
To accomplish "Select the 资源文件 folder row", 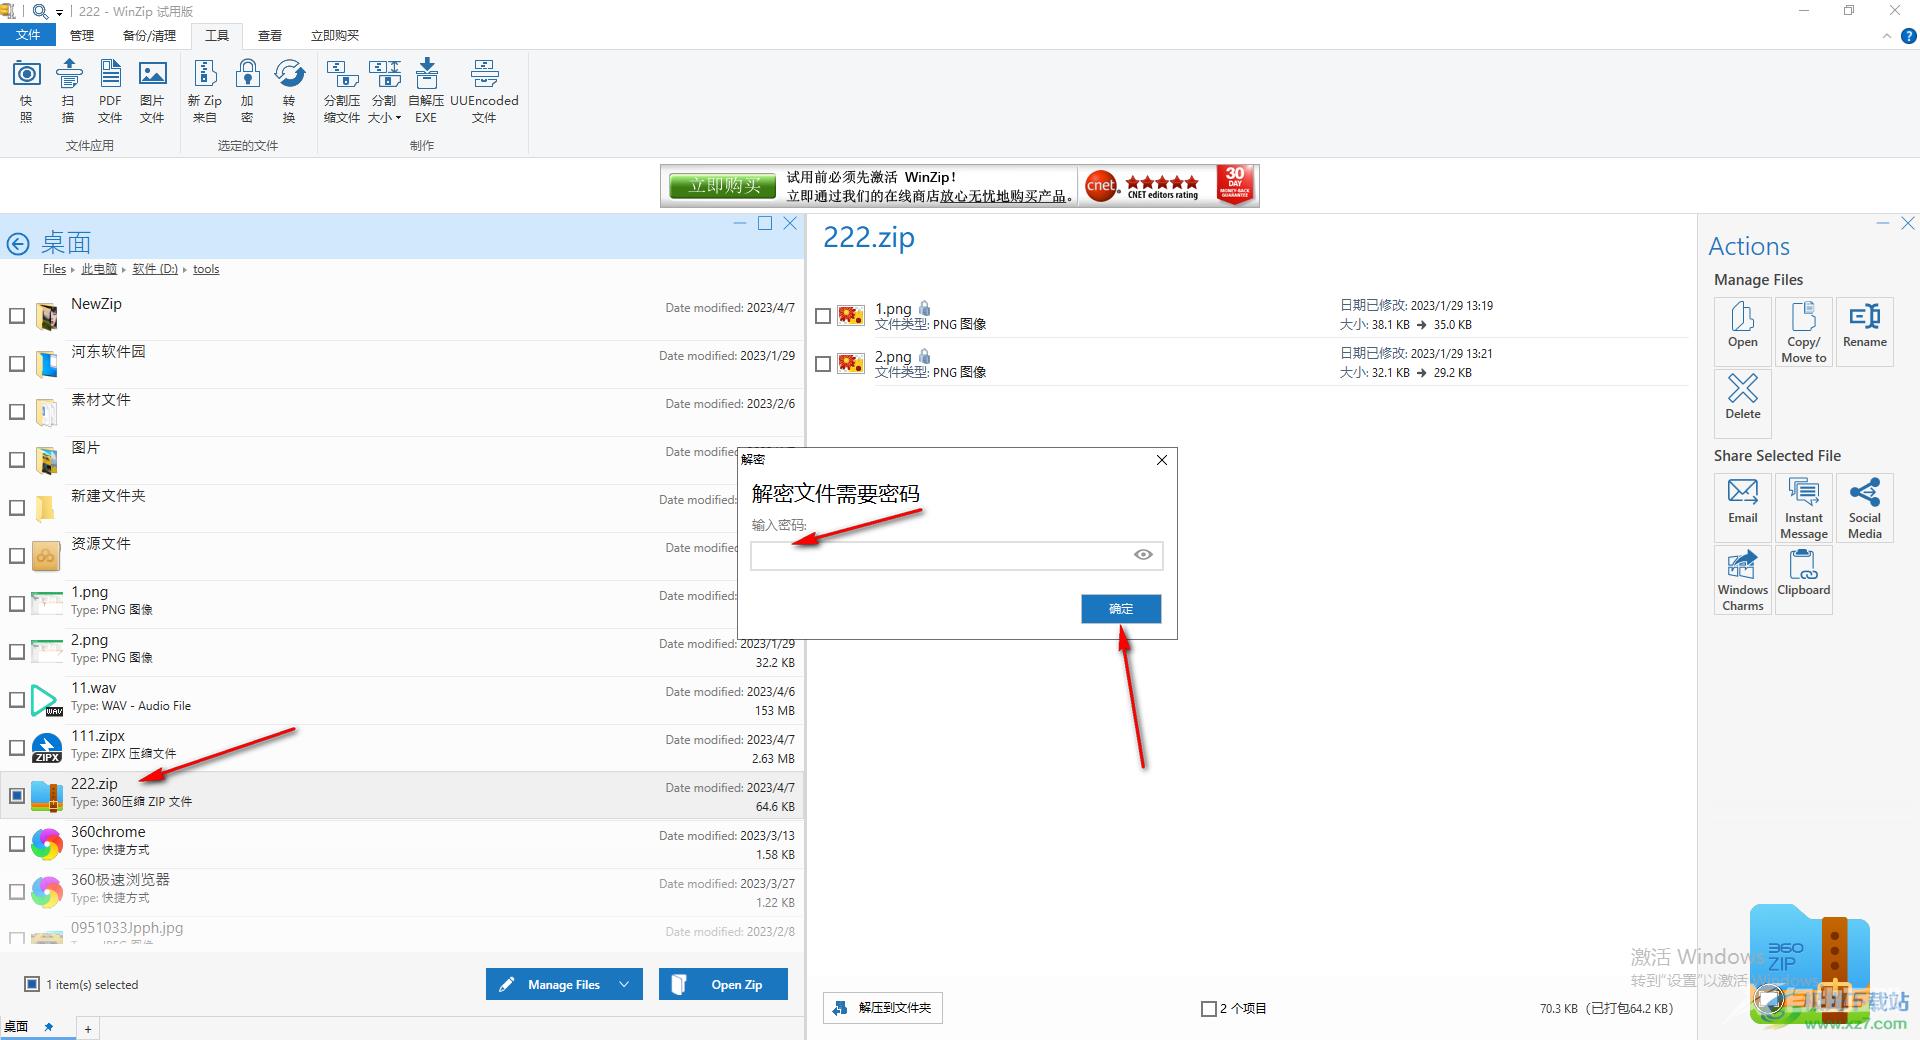I will [x=402, y=556].
